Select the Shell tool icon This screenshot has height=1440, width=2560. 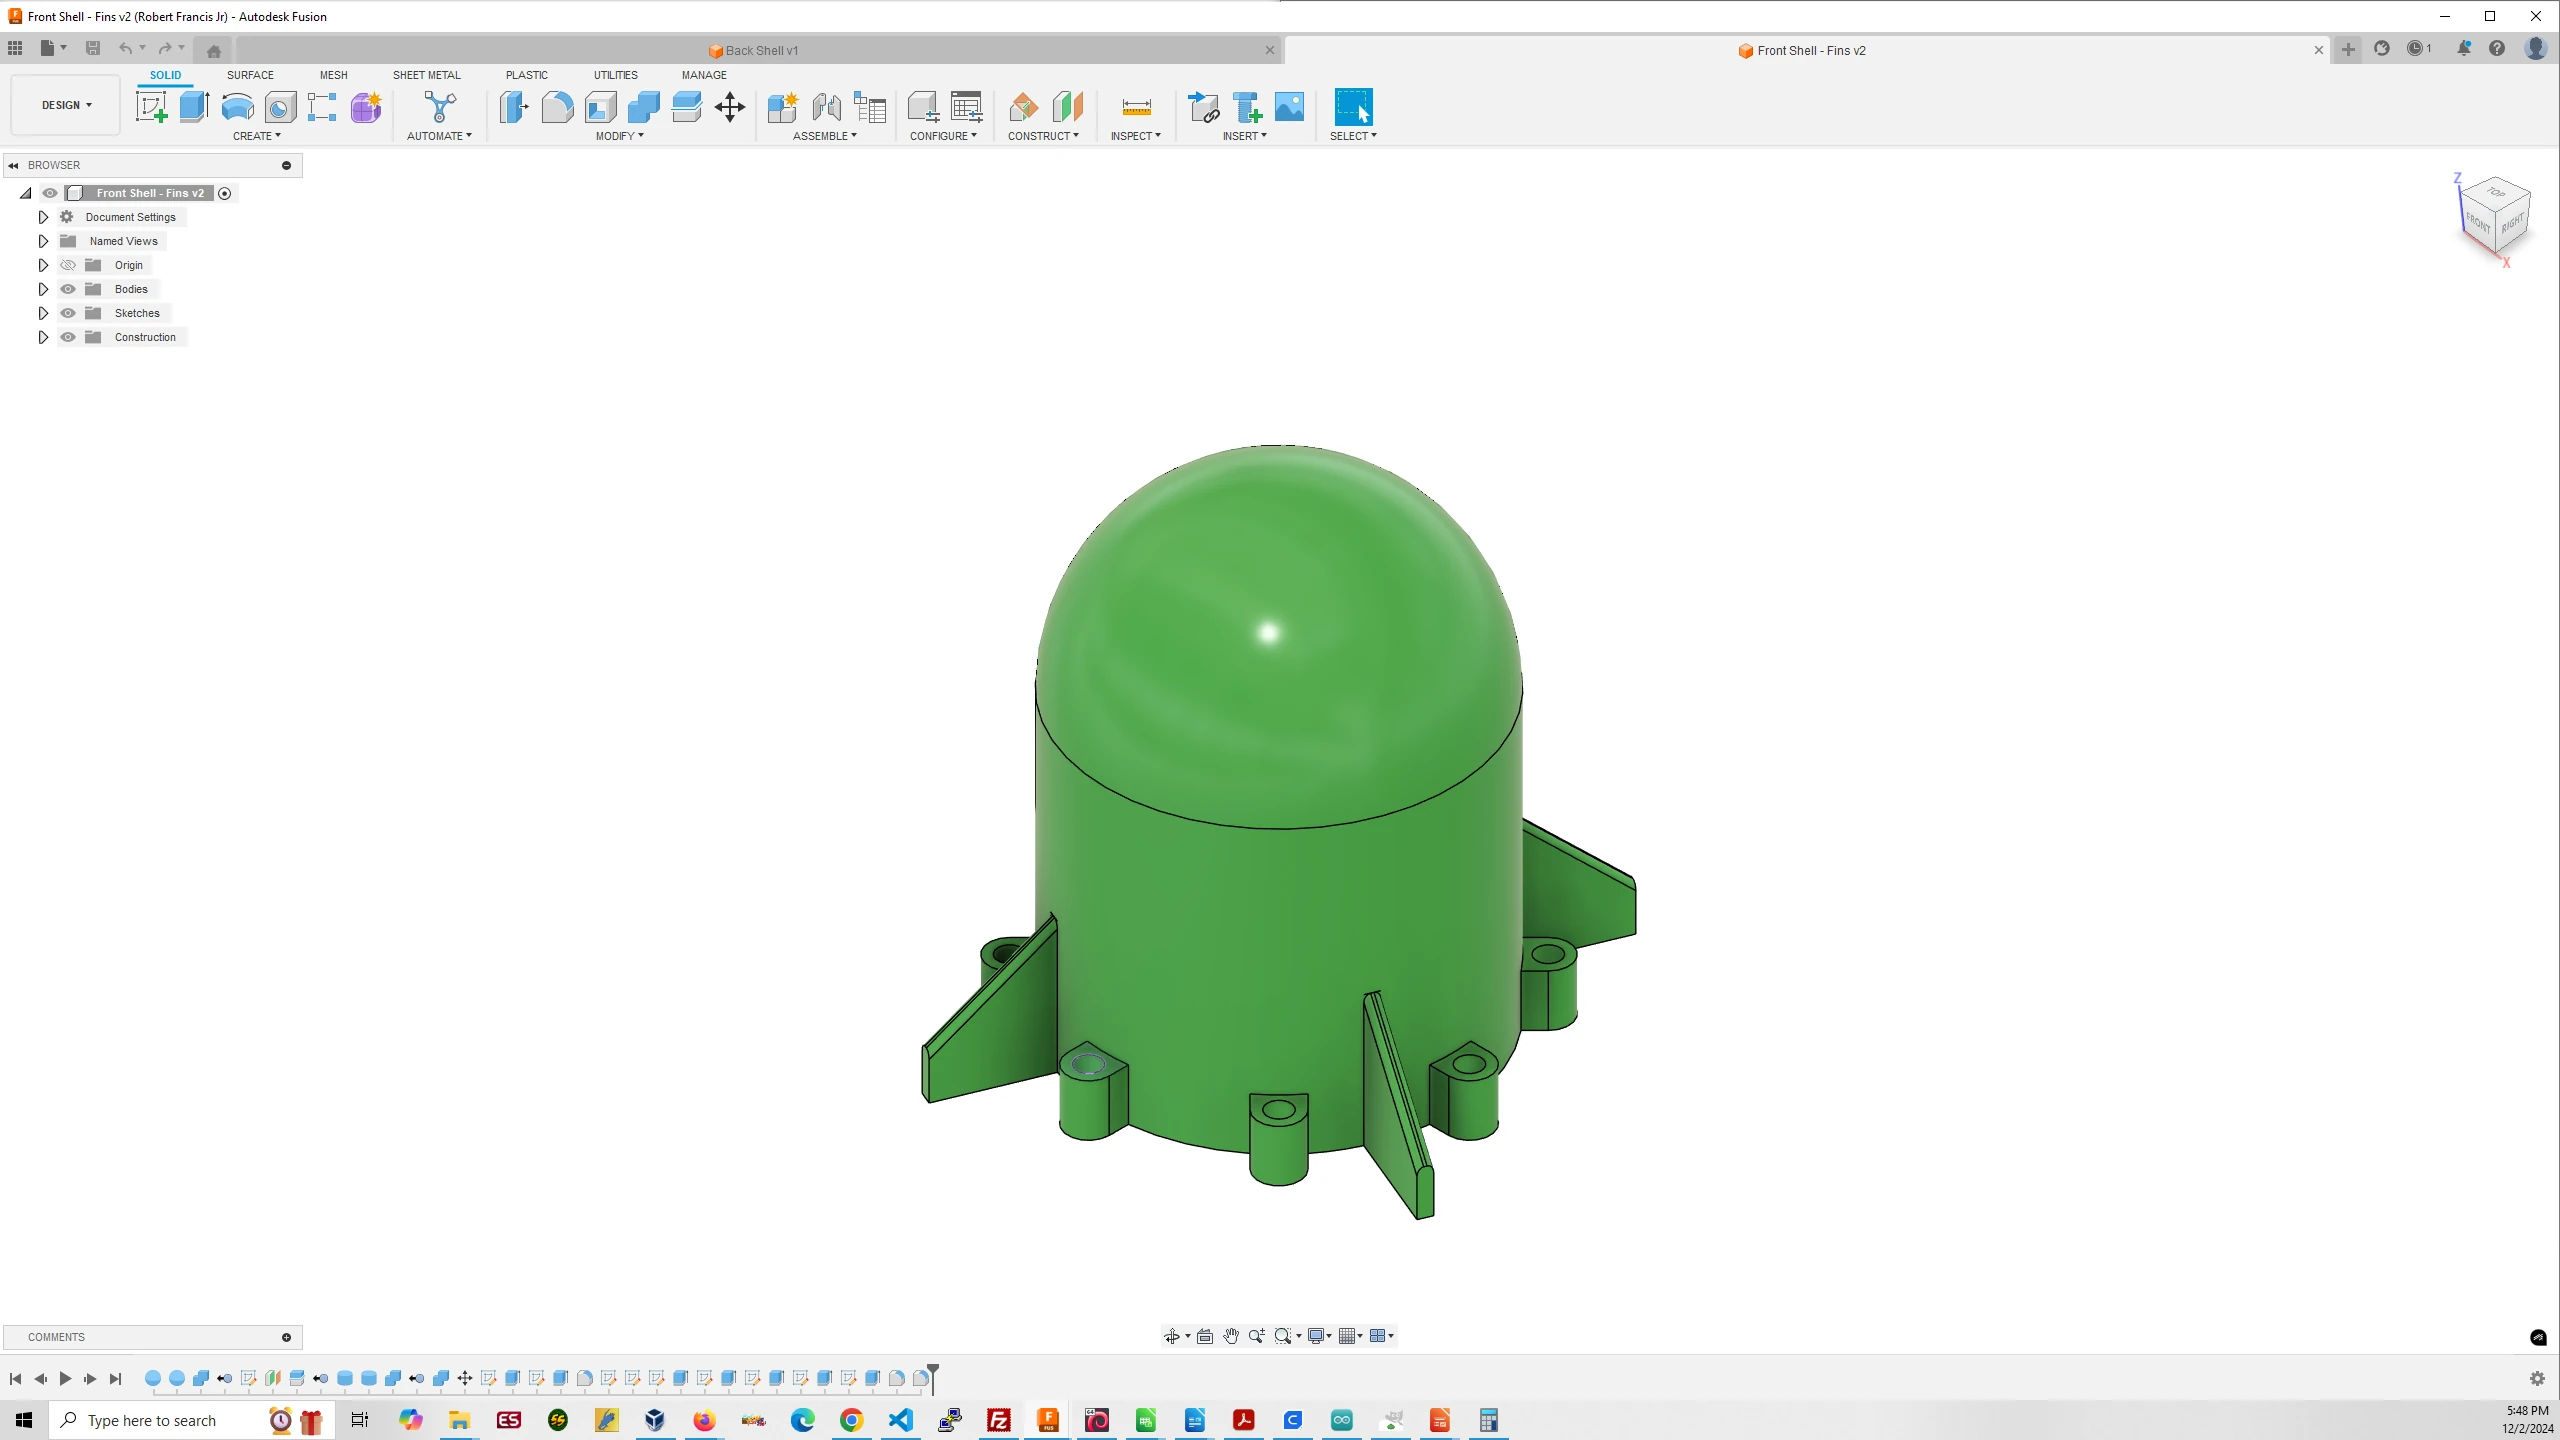point(600,107)
